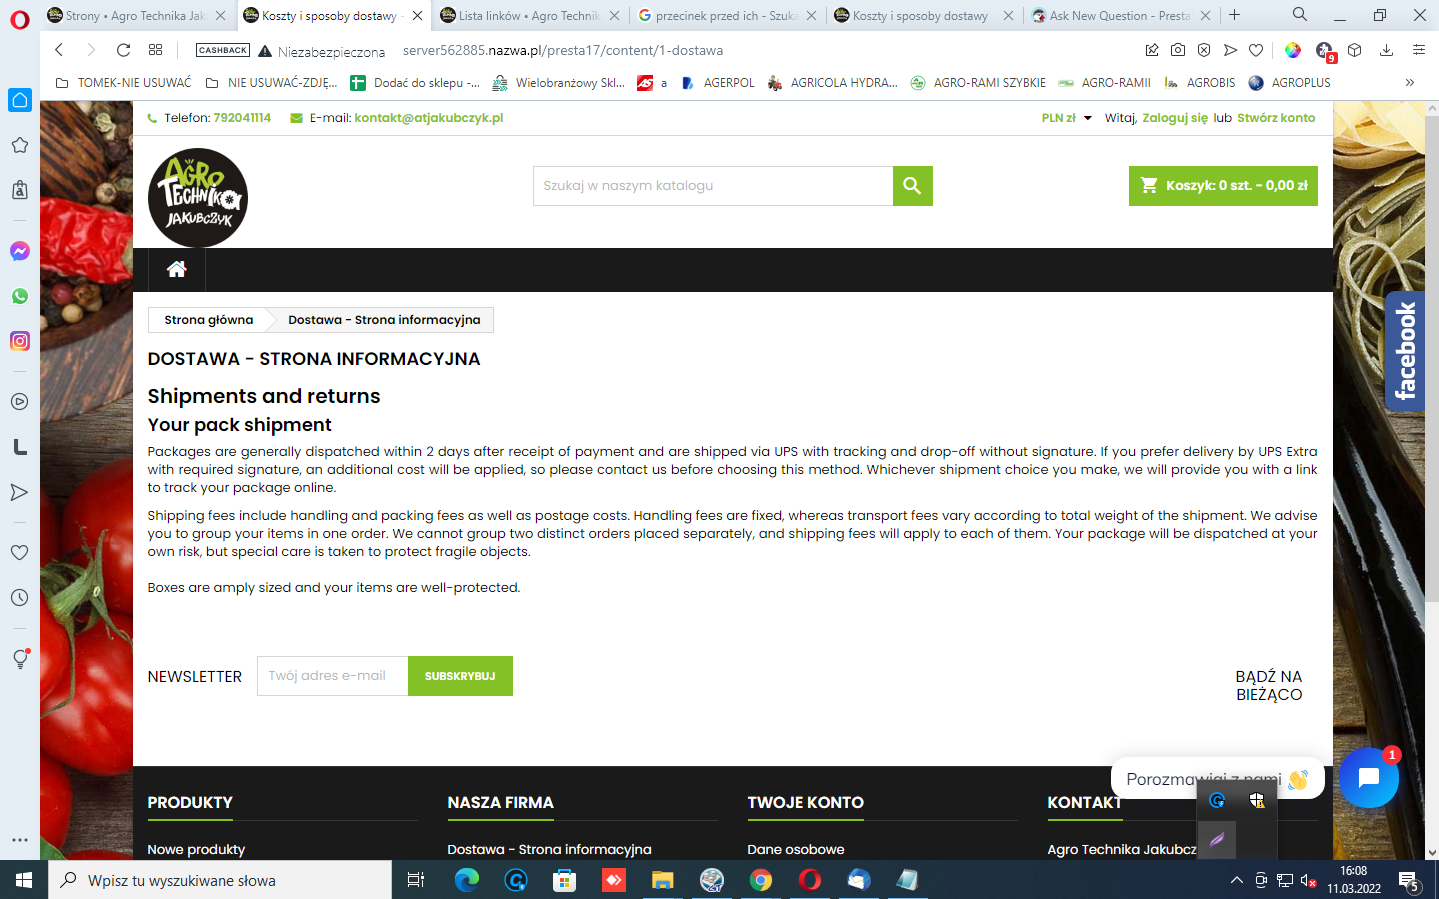Viewport: 1439px width, 899px height.
Task: Expand the PLN zł currency dropdown
Action: (x=1066, y=118)
